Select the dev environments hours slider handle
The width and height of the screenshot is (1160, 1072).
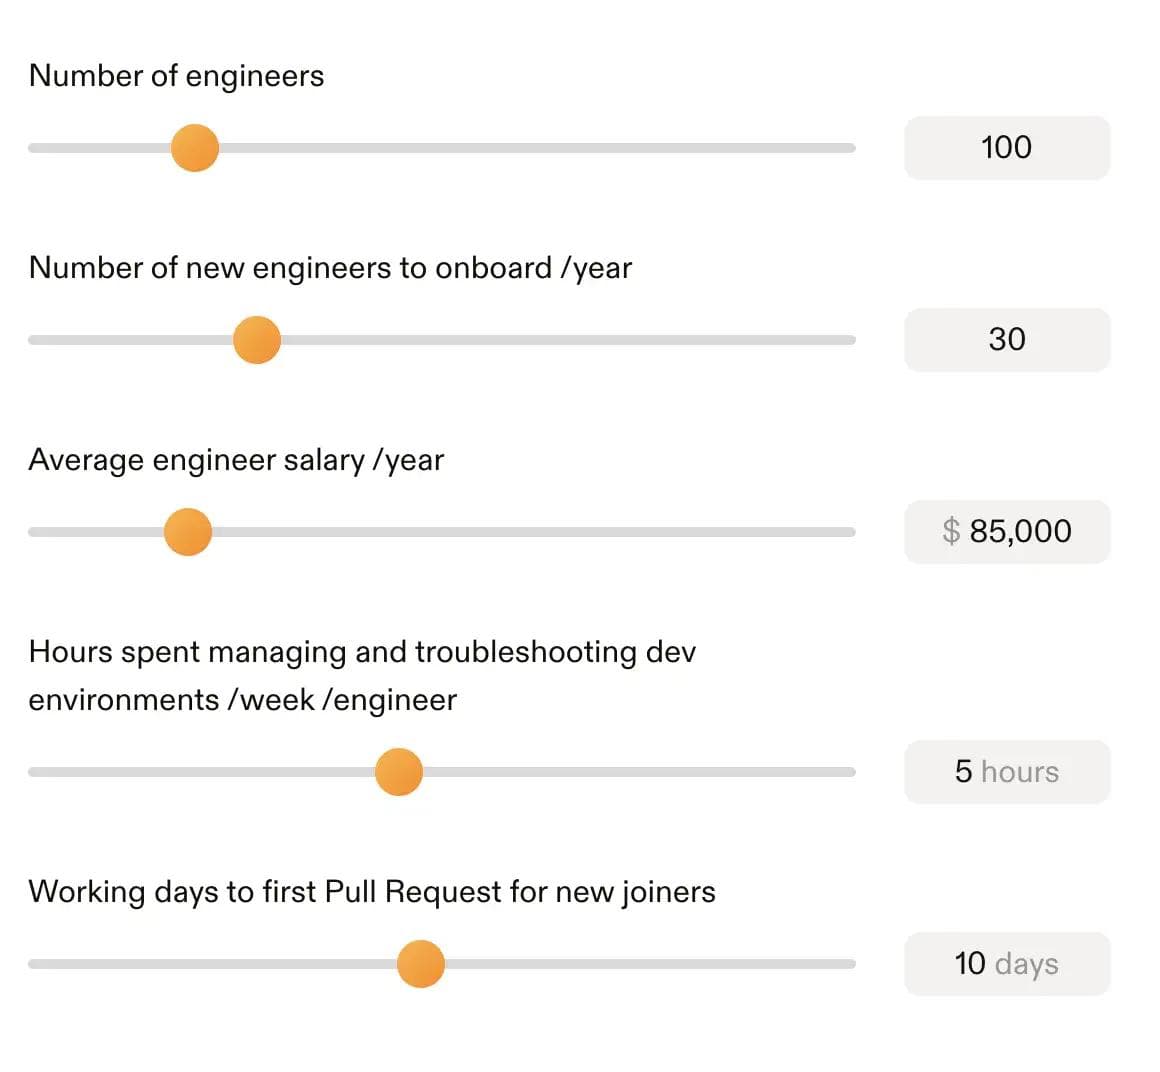[399, 772]
